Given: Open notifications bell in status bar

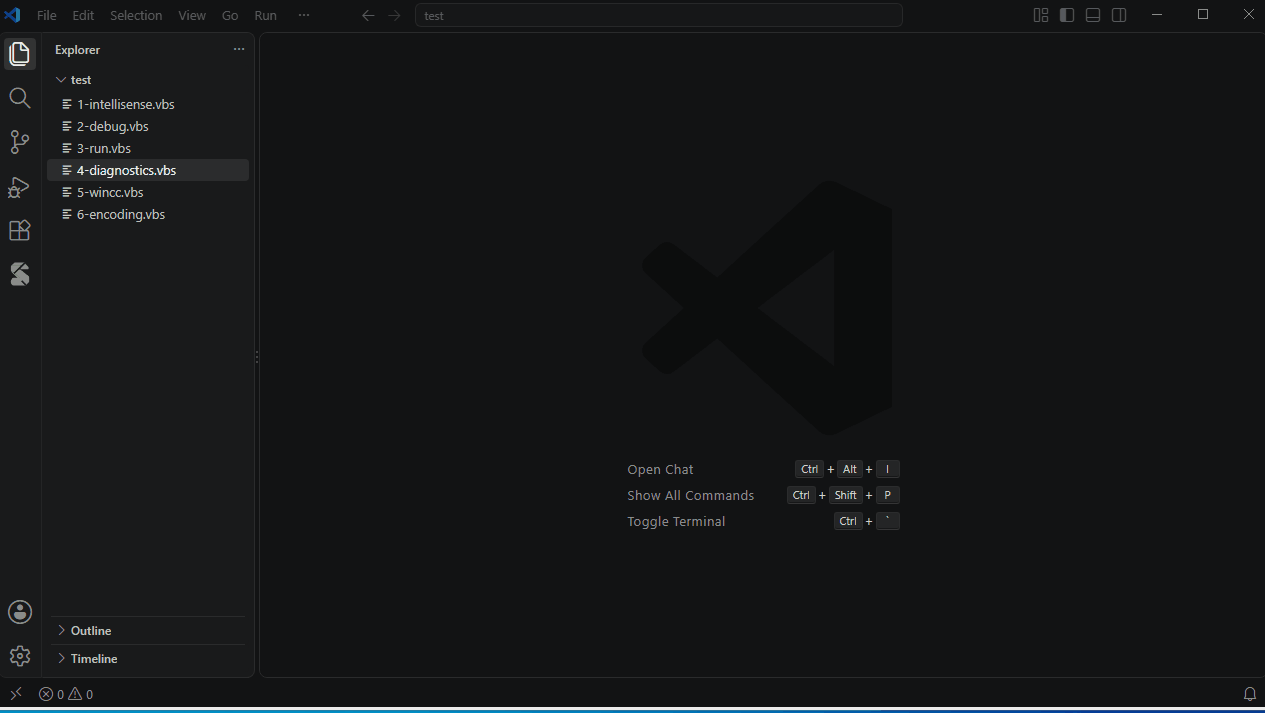Looking at the screenshot, I should (1249, 694).
